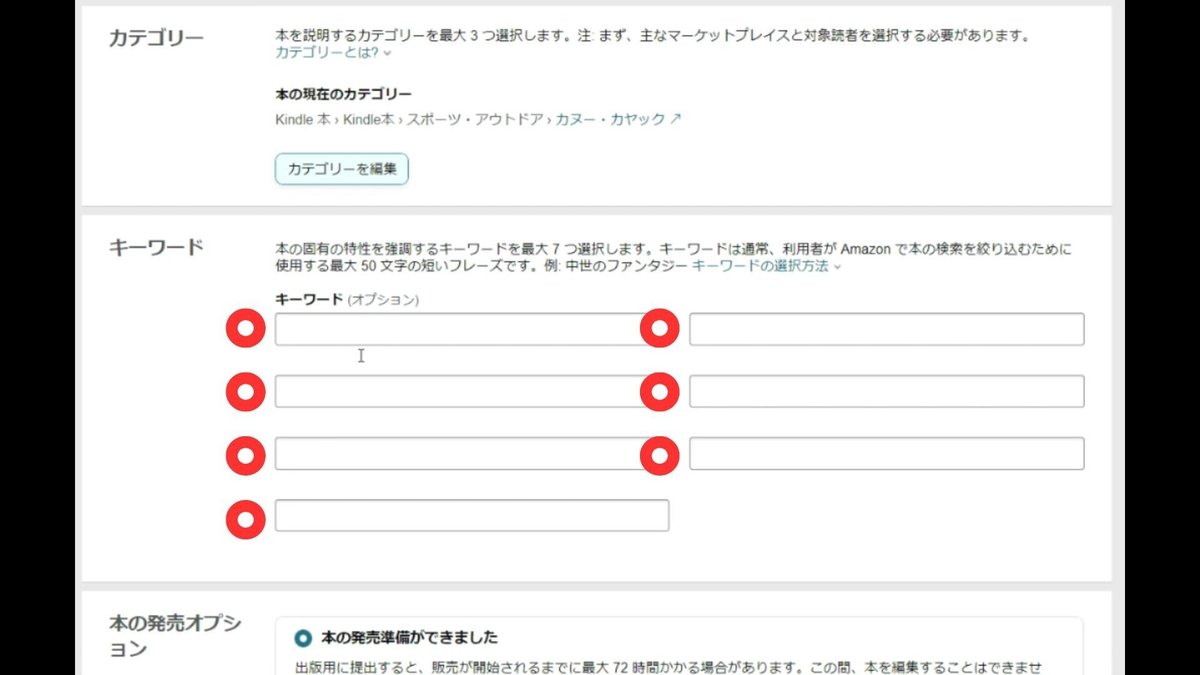Screen dimensions: 1200x675
Task: Click the external-link arrow after カヌー・カヤック
Action: point(676,119)
